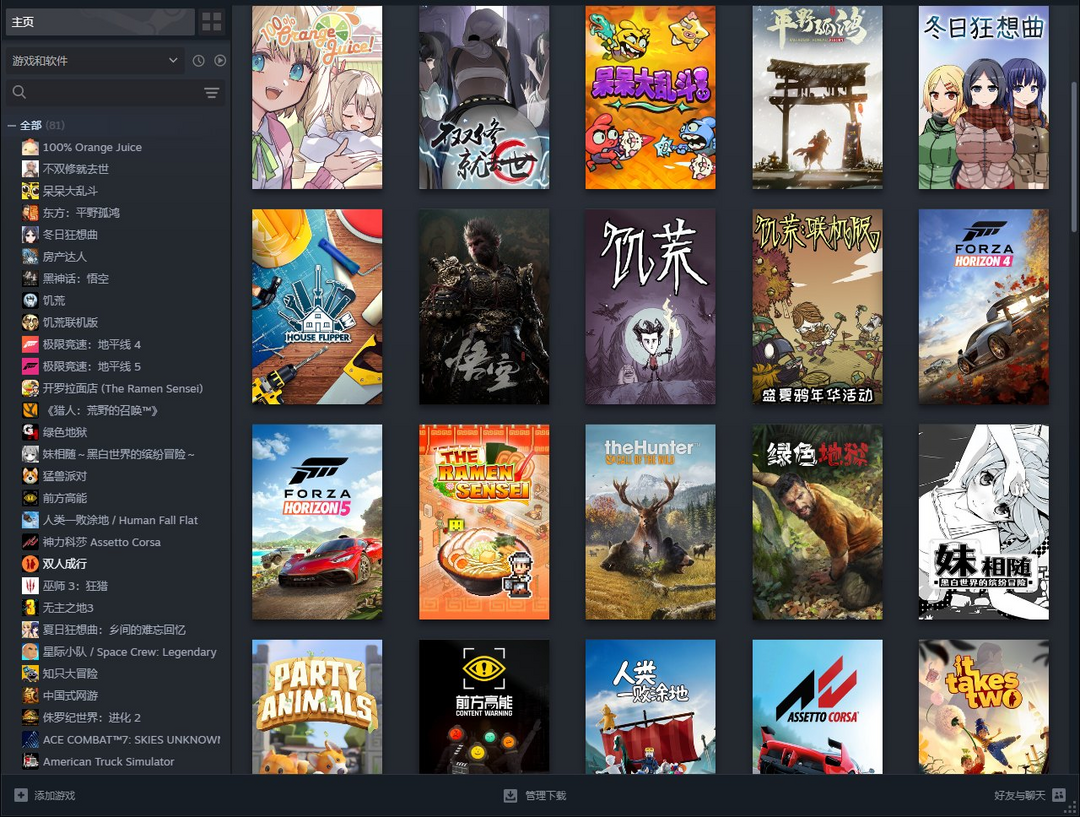The height and width of the screenshot is (817, 1080).
Task: Go to the 主页 home tab
Action: pos(100,22)
